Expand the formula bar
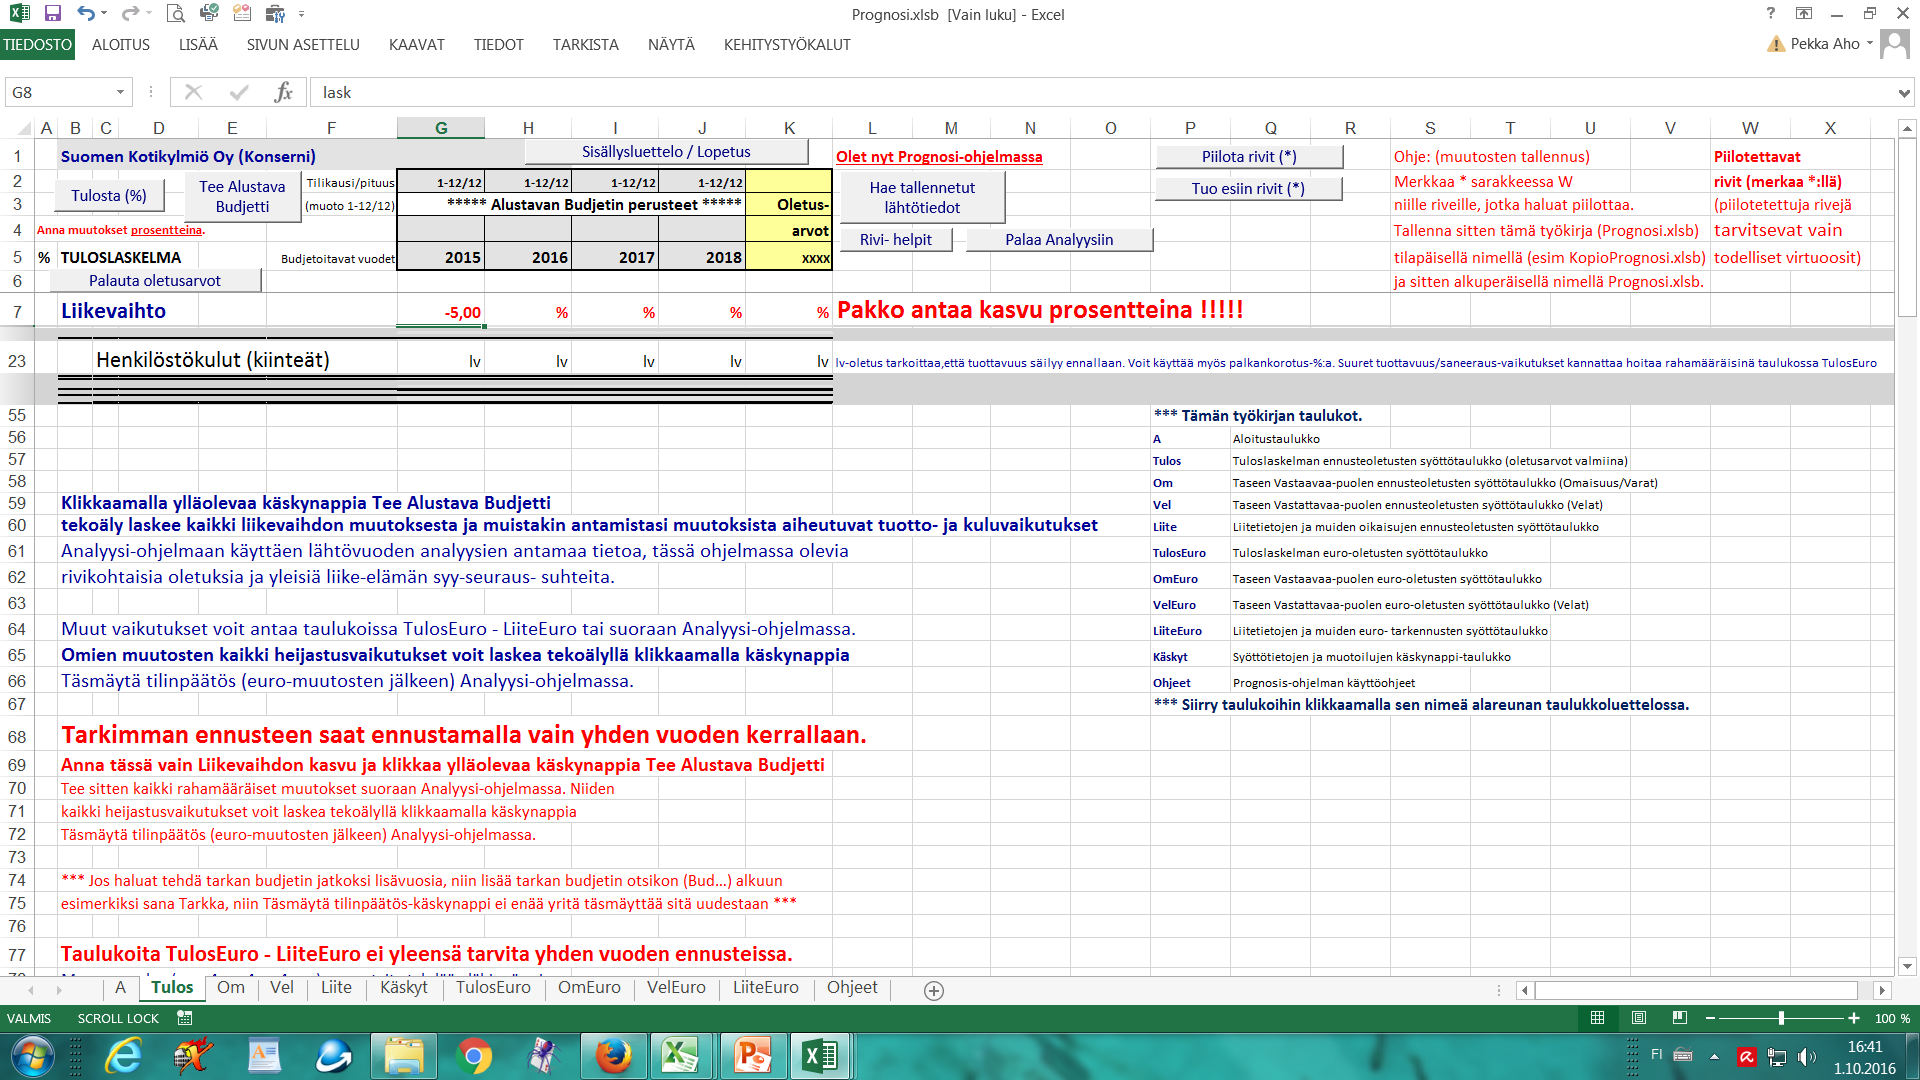The height and width of the screenshot is (1080, 1920). point(1903,93)
